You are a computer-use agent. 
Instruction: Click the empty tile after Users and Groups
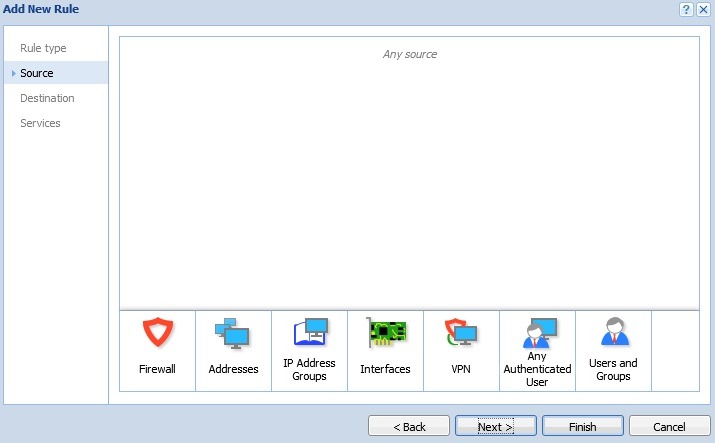pos(675,350)
